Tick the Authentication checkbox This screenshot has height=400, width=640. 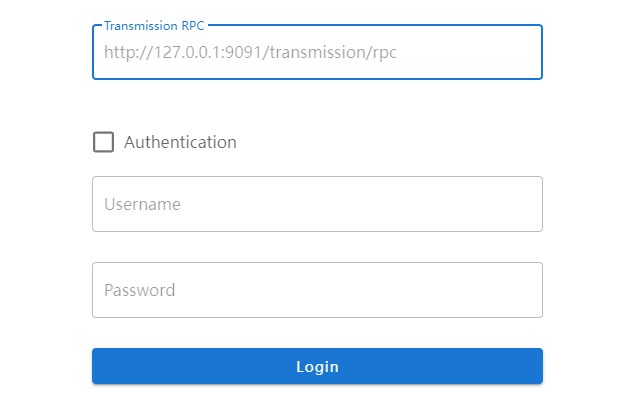point(103,142)
